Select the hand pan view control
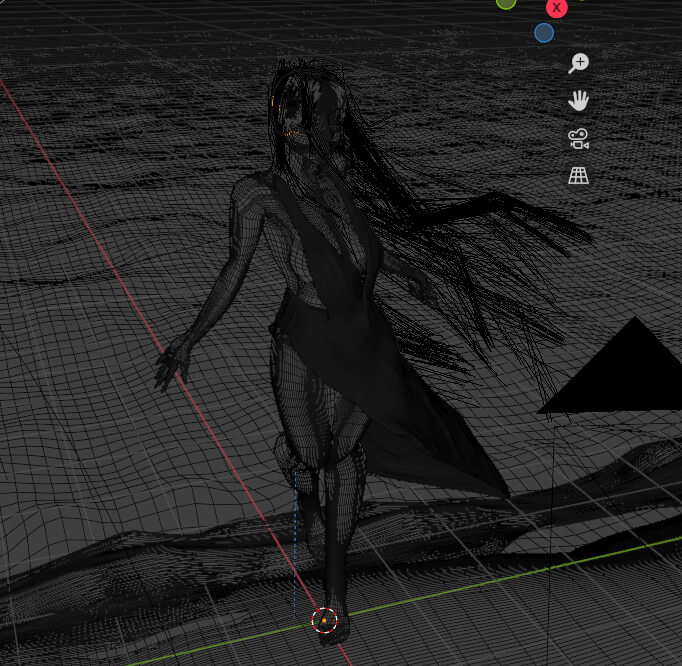This screenshot has width=682, height=666. pos(578,100)
